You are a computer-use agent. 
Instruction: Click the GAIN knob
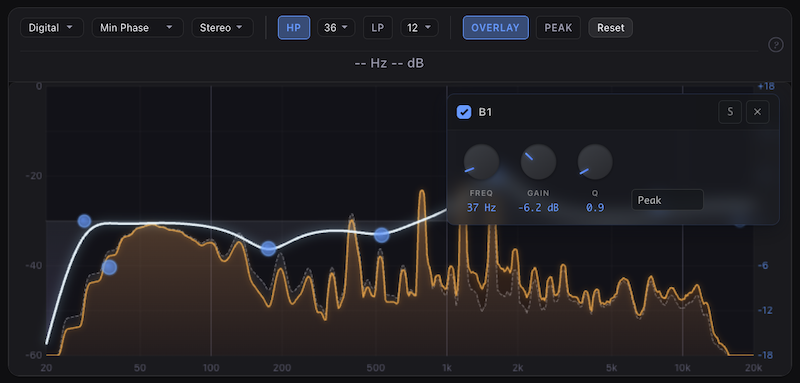pyautogui.click(x=538, y=162)
